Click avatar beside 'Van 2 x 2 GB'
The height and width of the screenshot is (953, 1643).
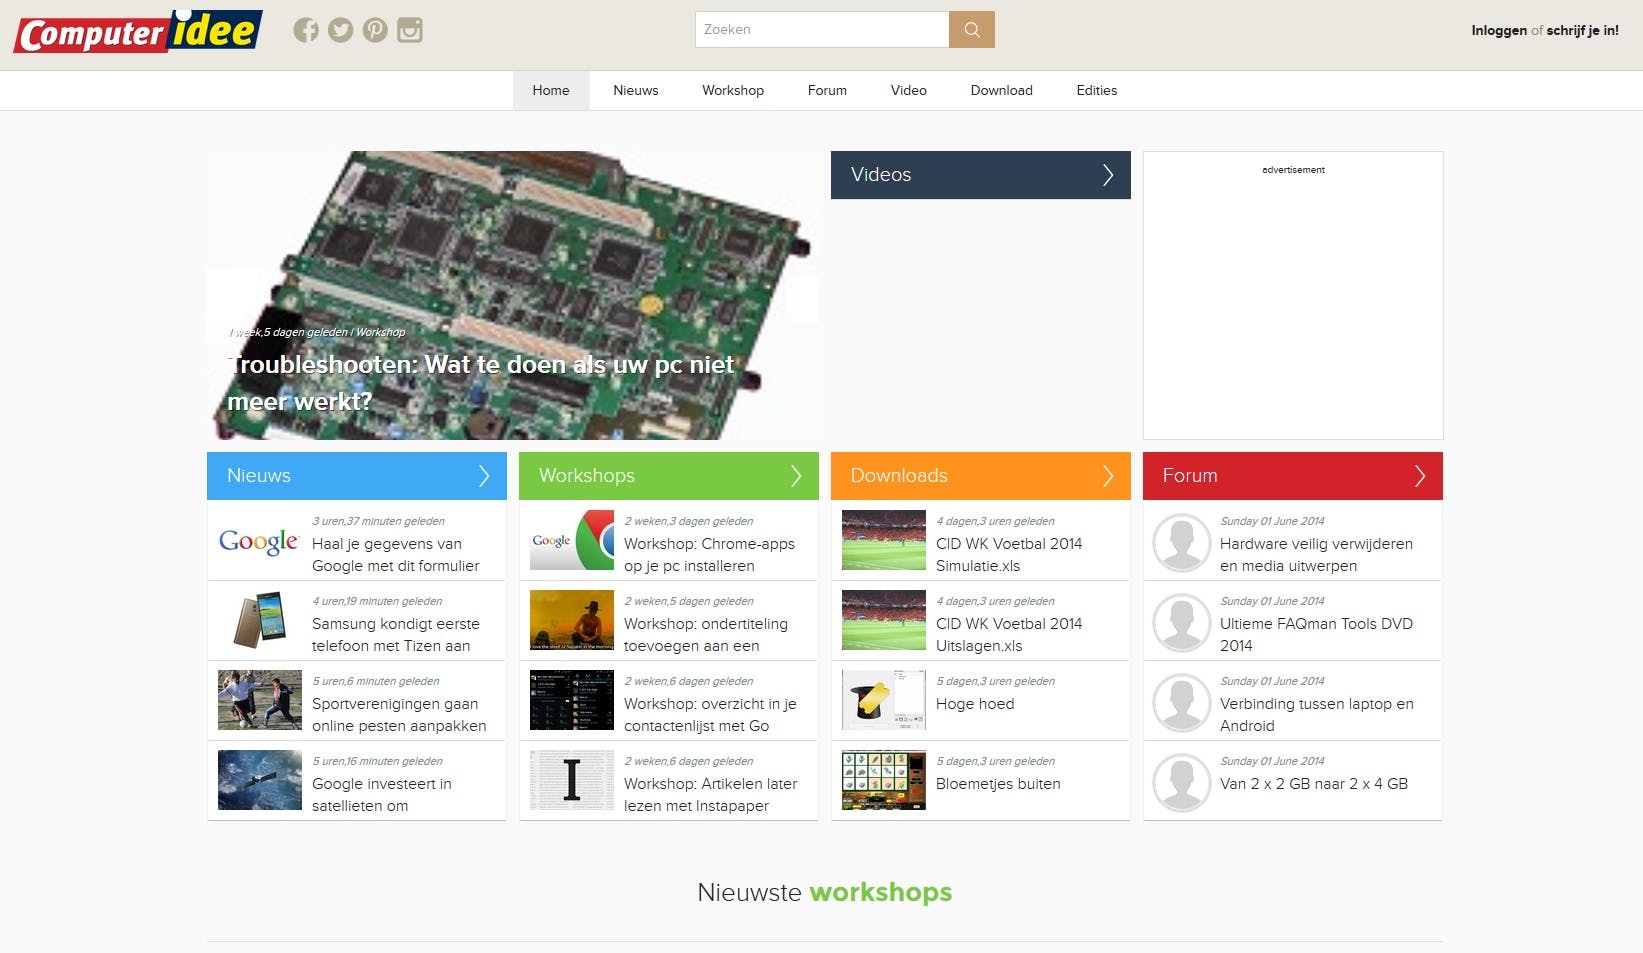tap(1182, 782)
